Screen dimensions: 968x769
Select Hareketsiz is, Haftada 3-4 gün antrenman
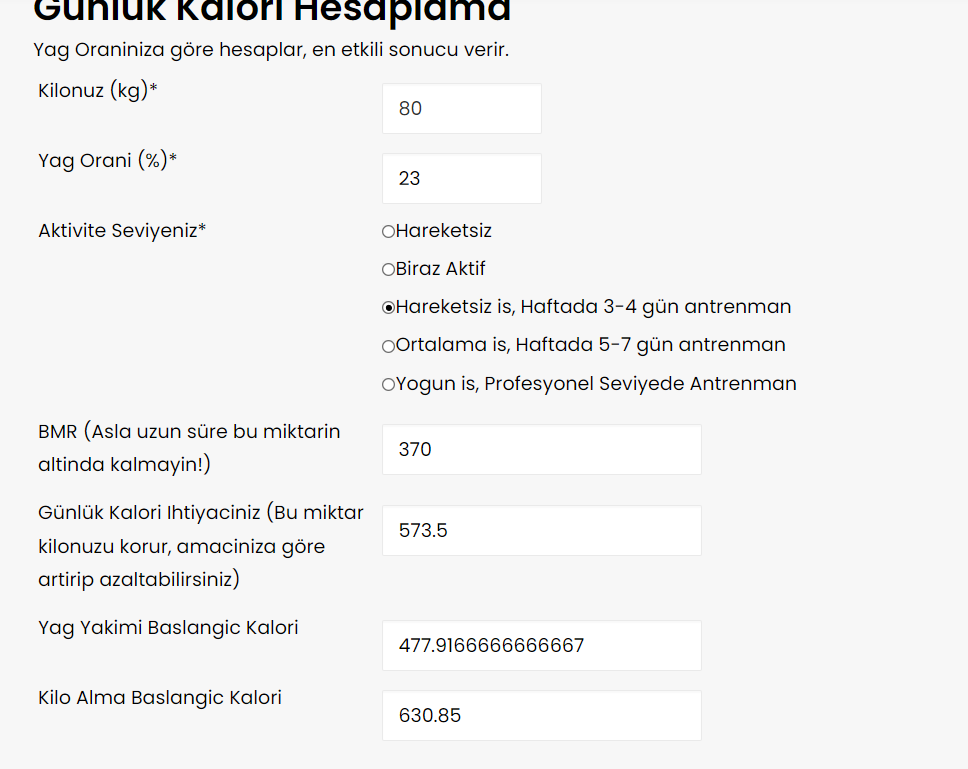388,308
